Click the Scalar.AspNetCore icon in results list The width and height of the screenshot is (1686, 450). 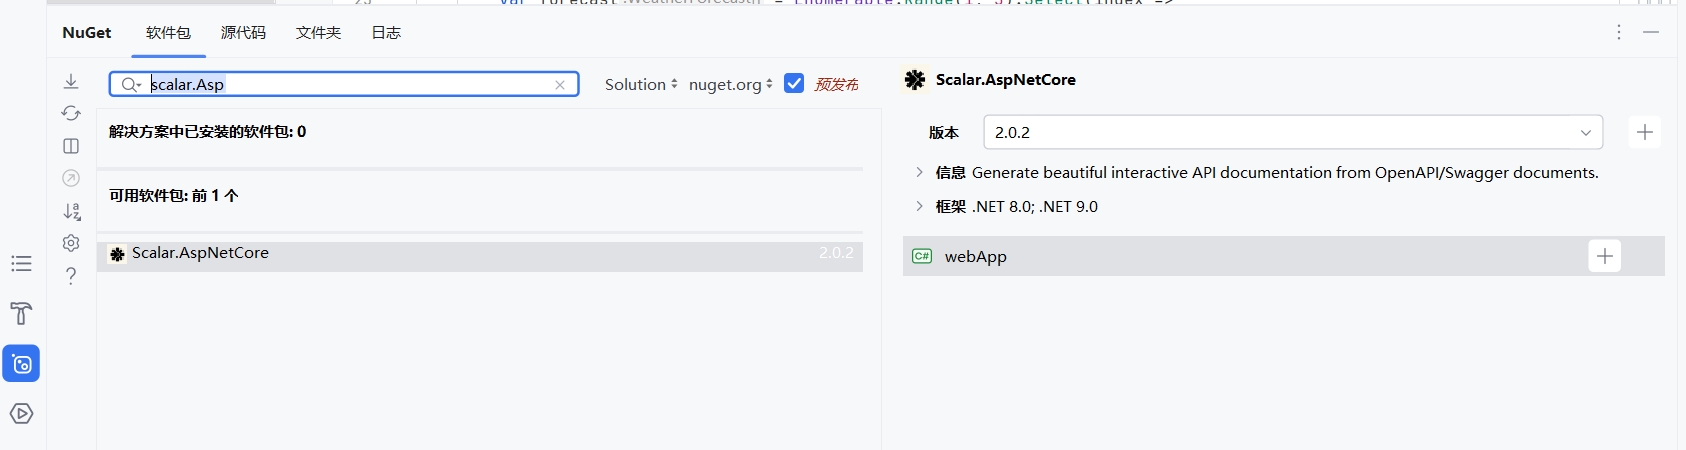click(117, 254)
